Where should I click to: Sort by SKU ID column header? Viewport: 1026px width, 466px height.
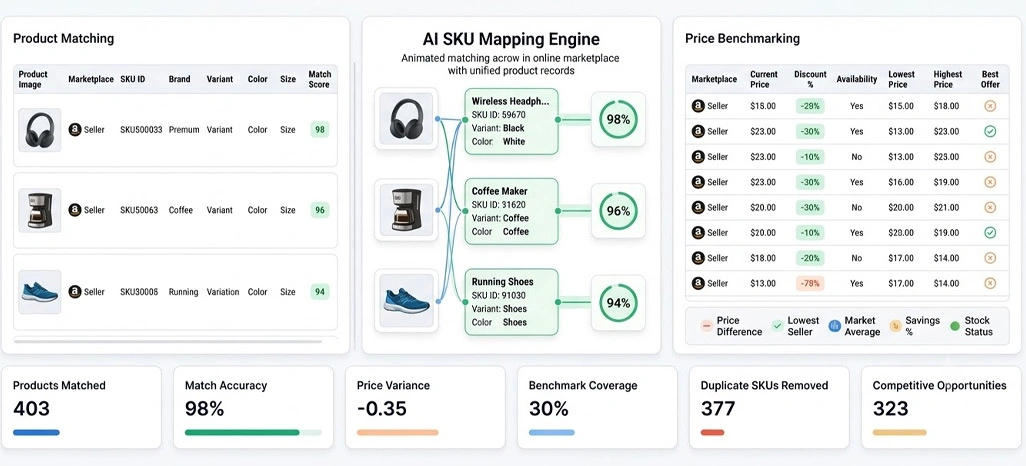(x=133, y=79)
